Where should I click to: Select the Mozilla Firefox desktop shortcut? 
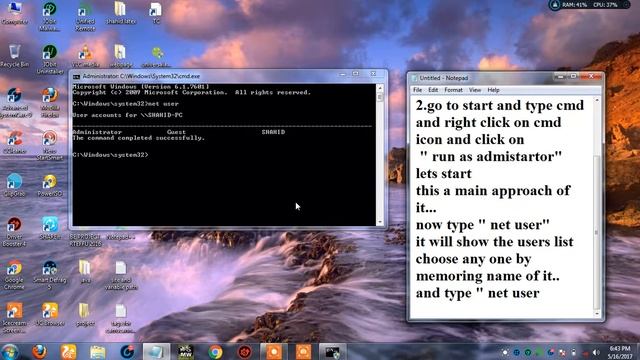(x=50, y=102)
